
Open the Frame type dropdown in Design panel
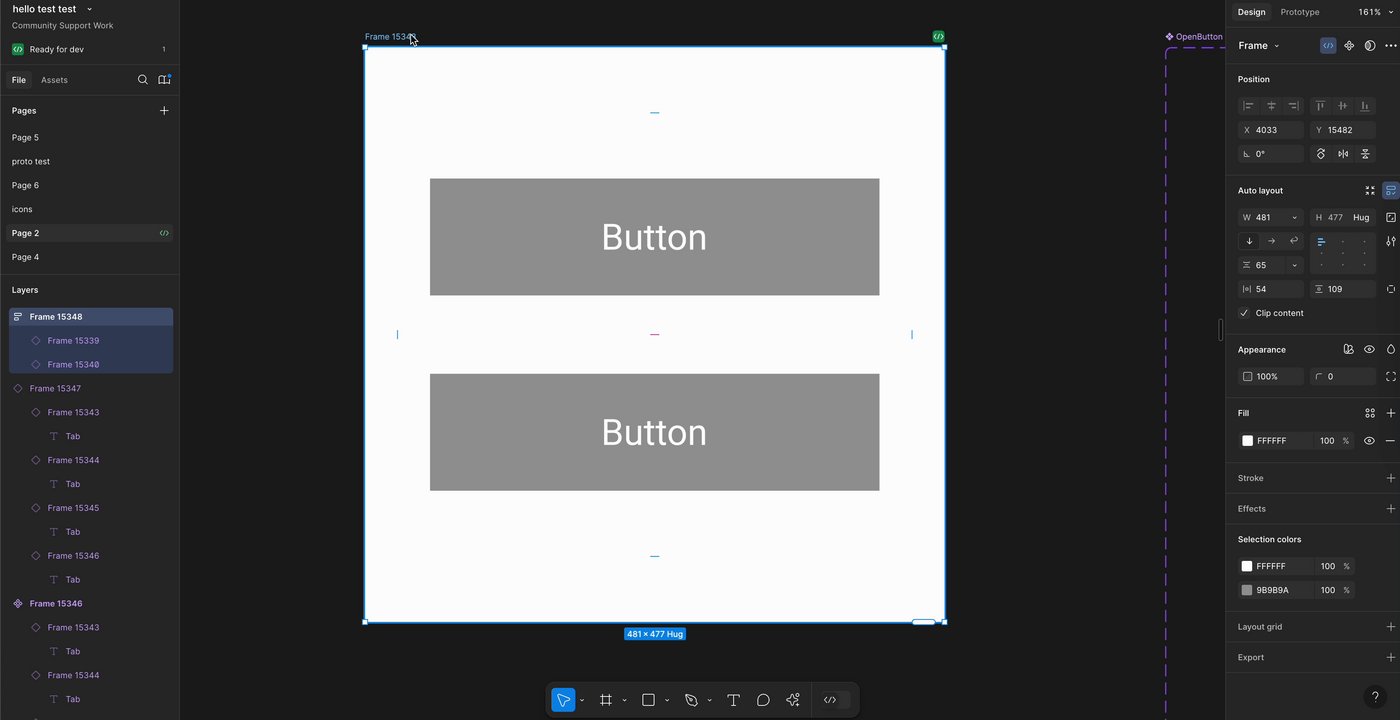tap(1258, 46)
